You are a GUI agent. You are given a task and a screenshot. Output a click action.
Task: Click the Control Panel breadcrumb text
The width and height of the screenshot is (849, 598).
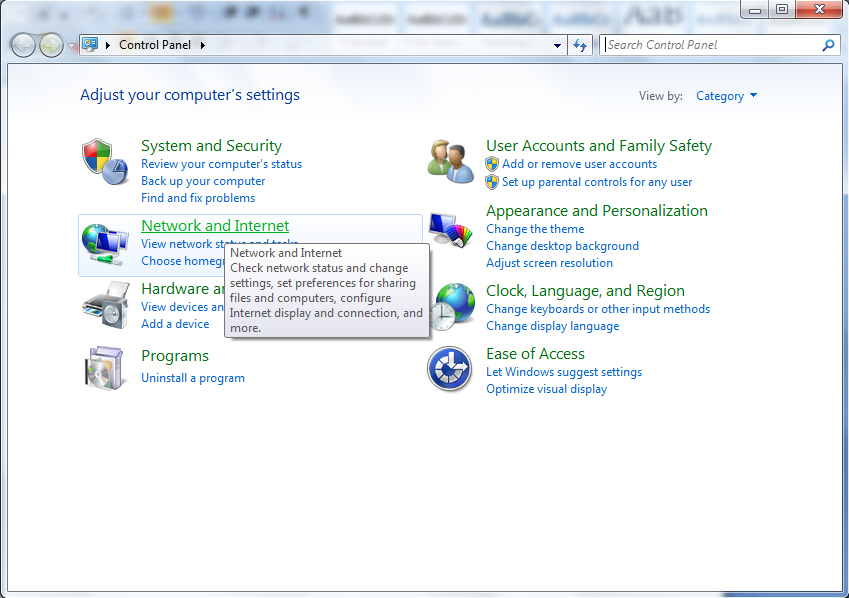(x=155, y=45)
